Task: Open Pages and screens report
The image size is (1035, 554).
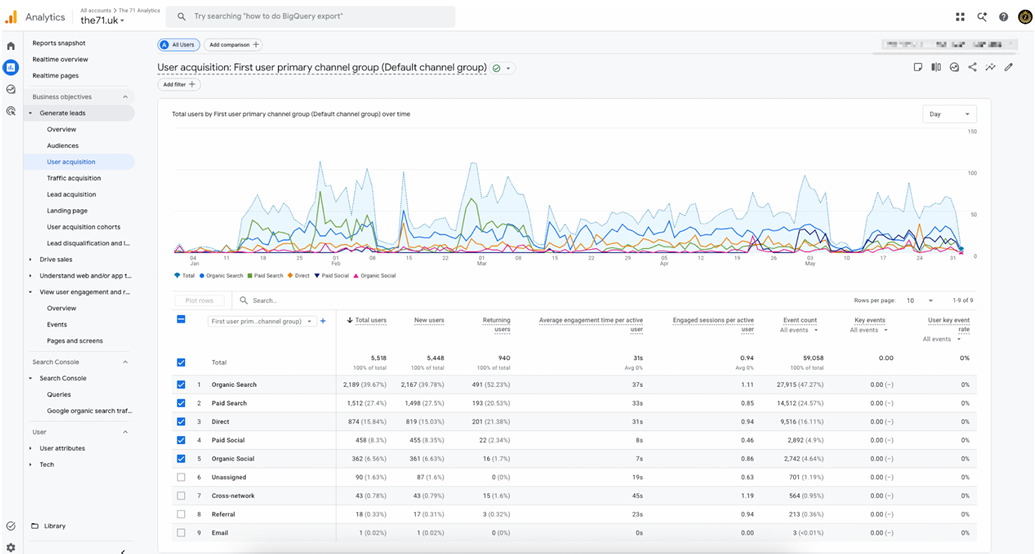Action: [75, 341]
